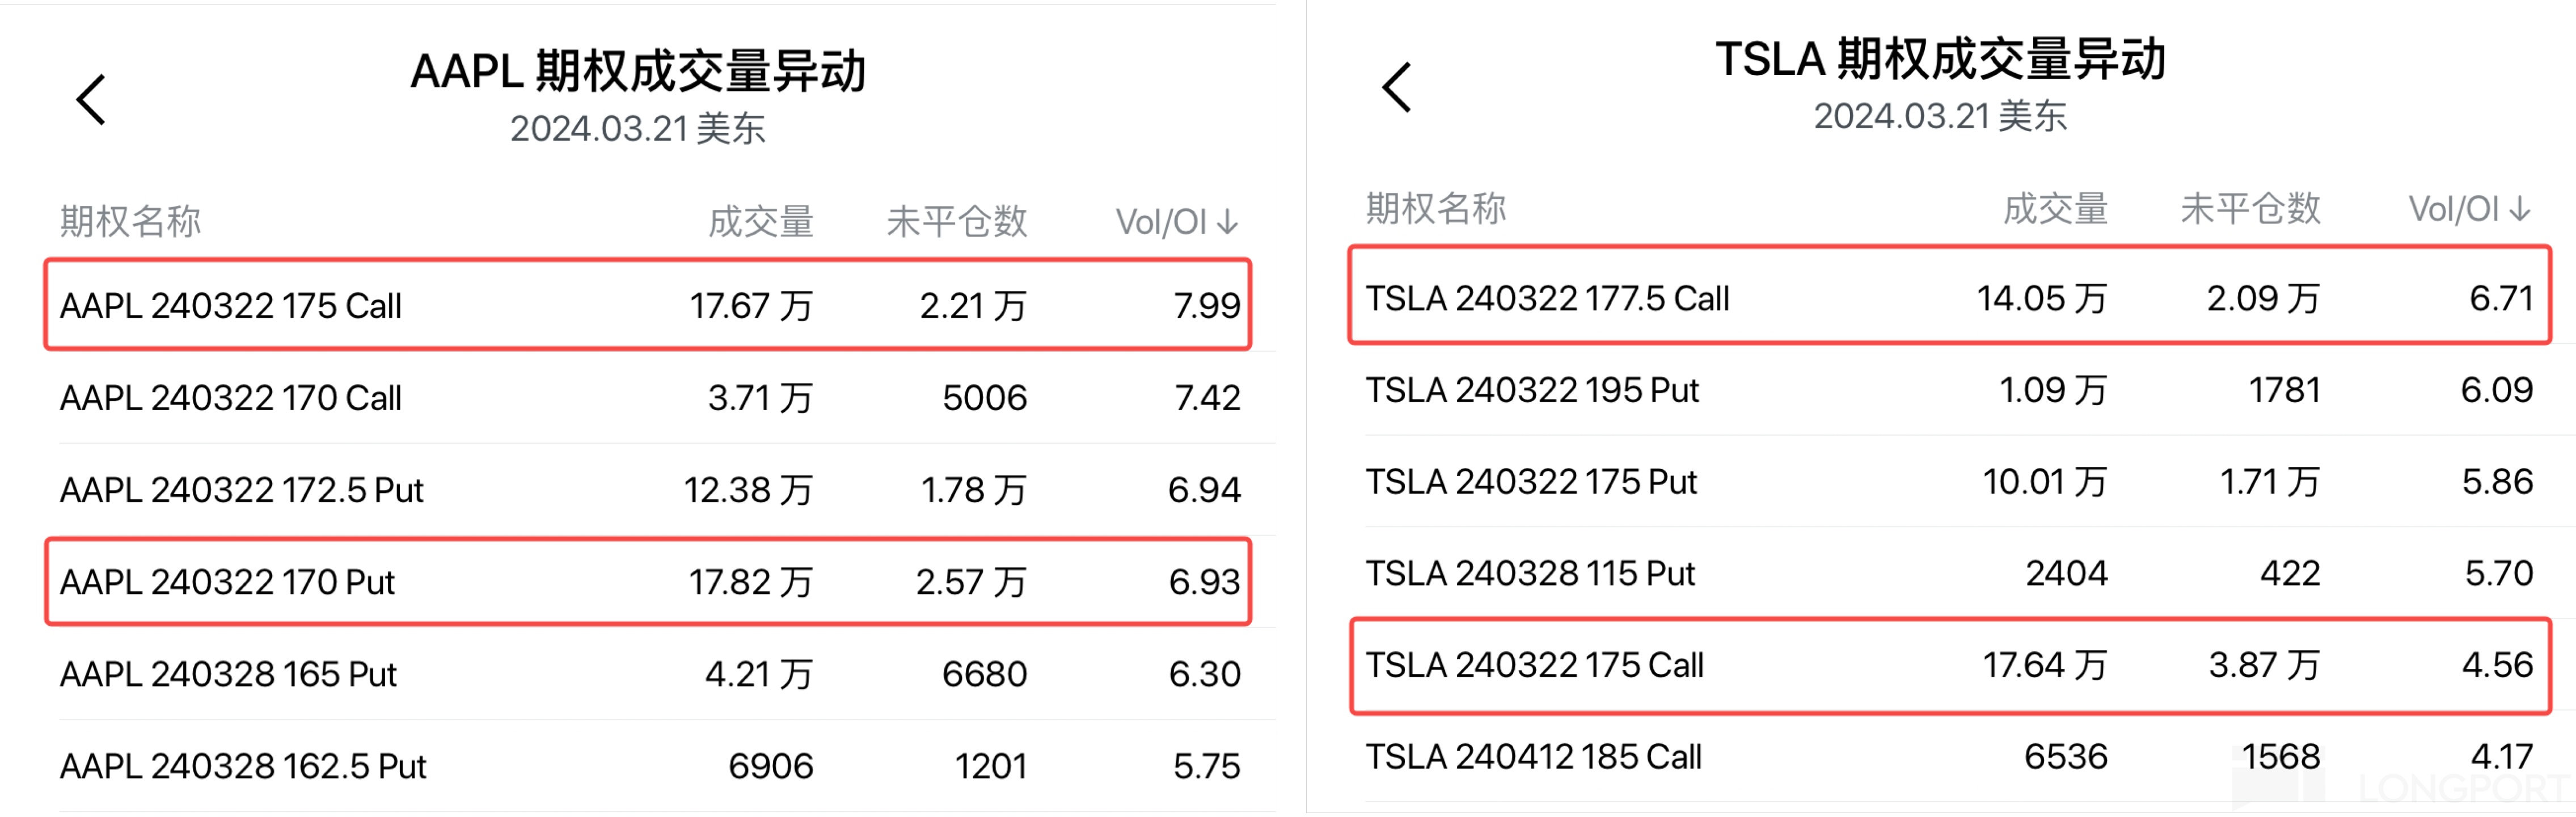Sort AAPL options by 未平仓数 column
2576x817 pixels.
click(956, 221)
